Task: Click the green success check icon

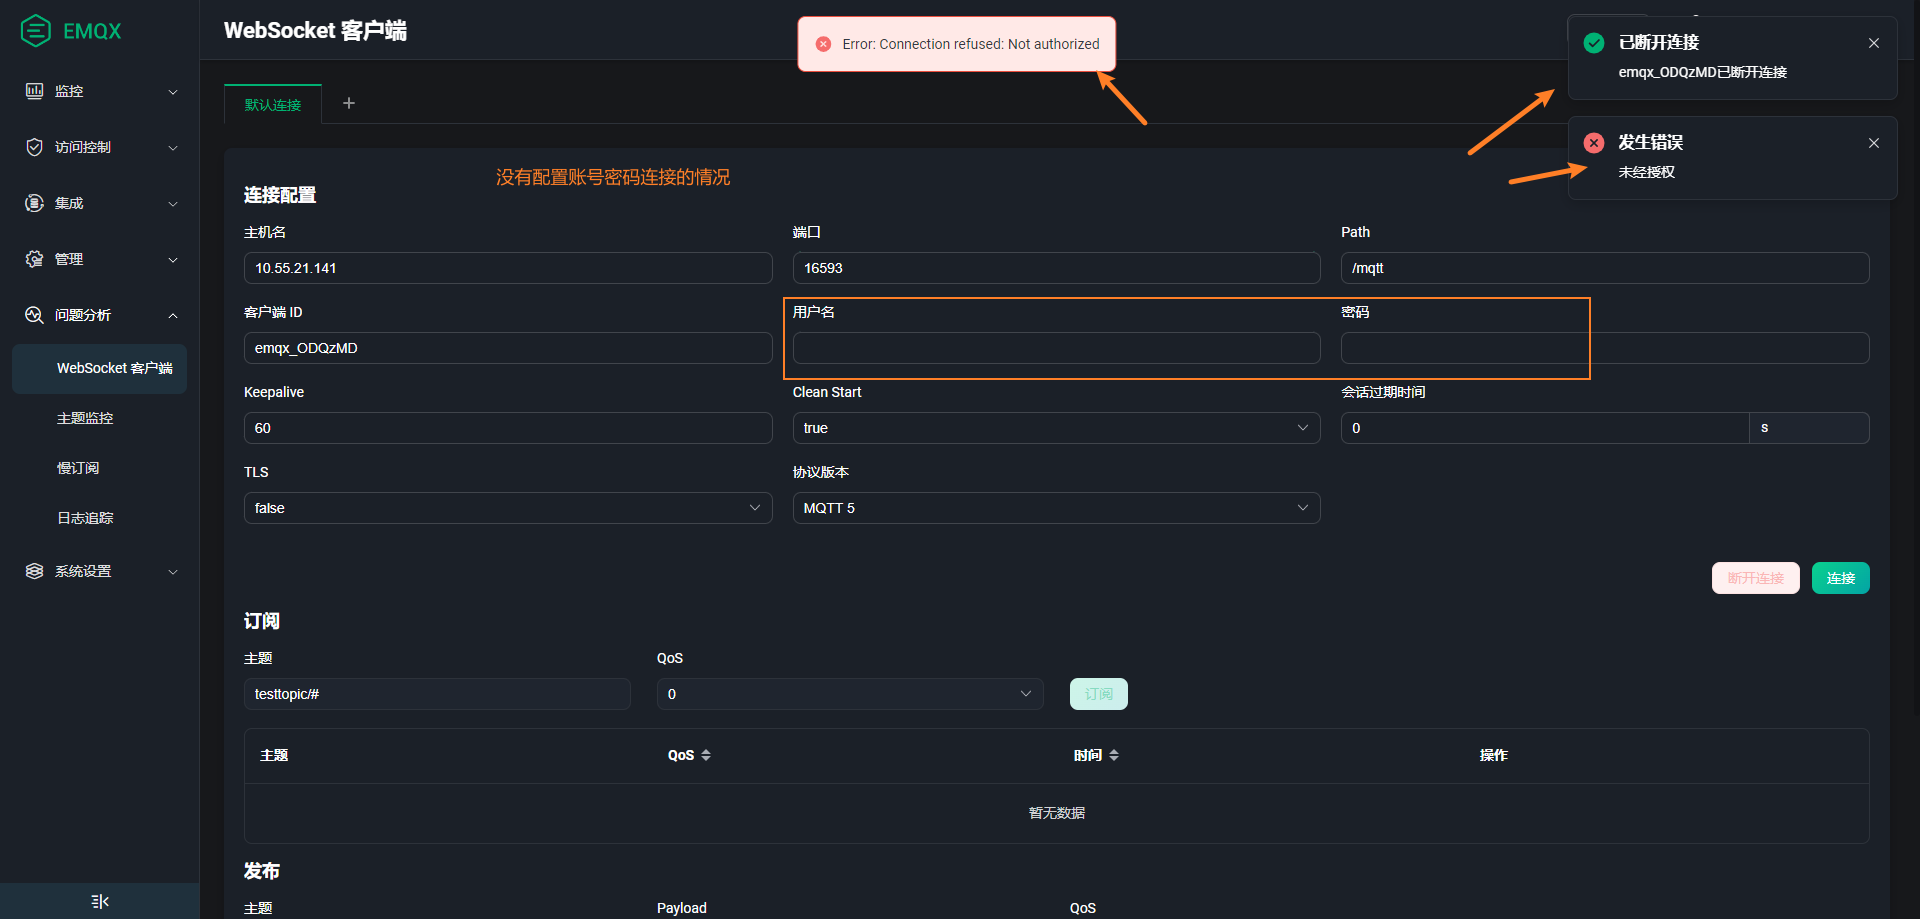Action: [x=1594, y=43]
